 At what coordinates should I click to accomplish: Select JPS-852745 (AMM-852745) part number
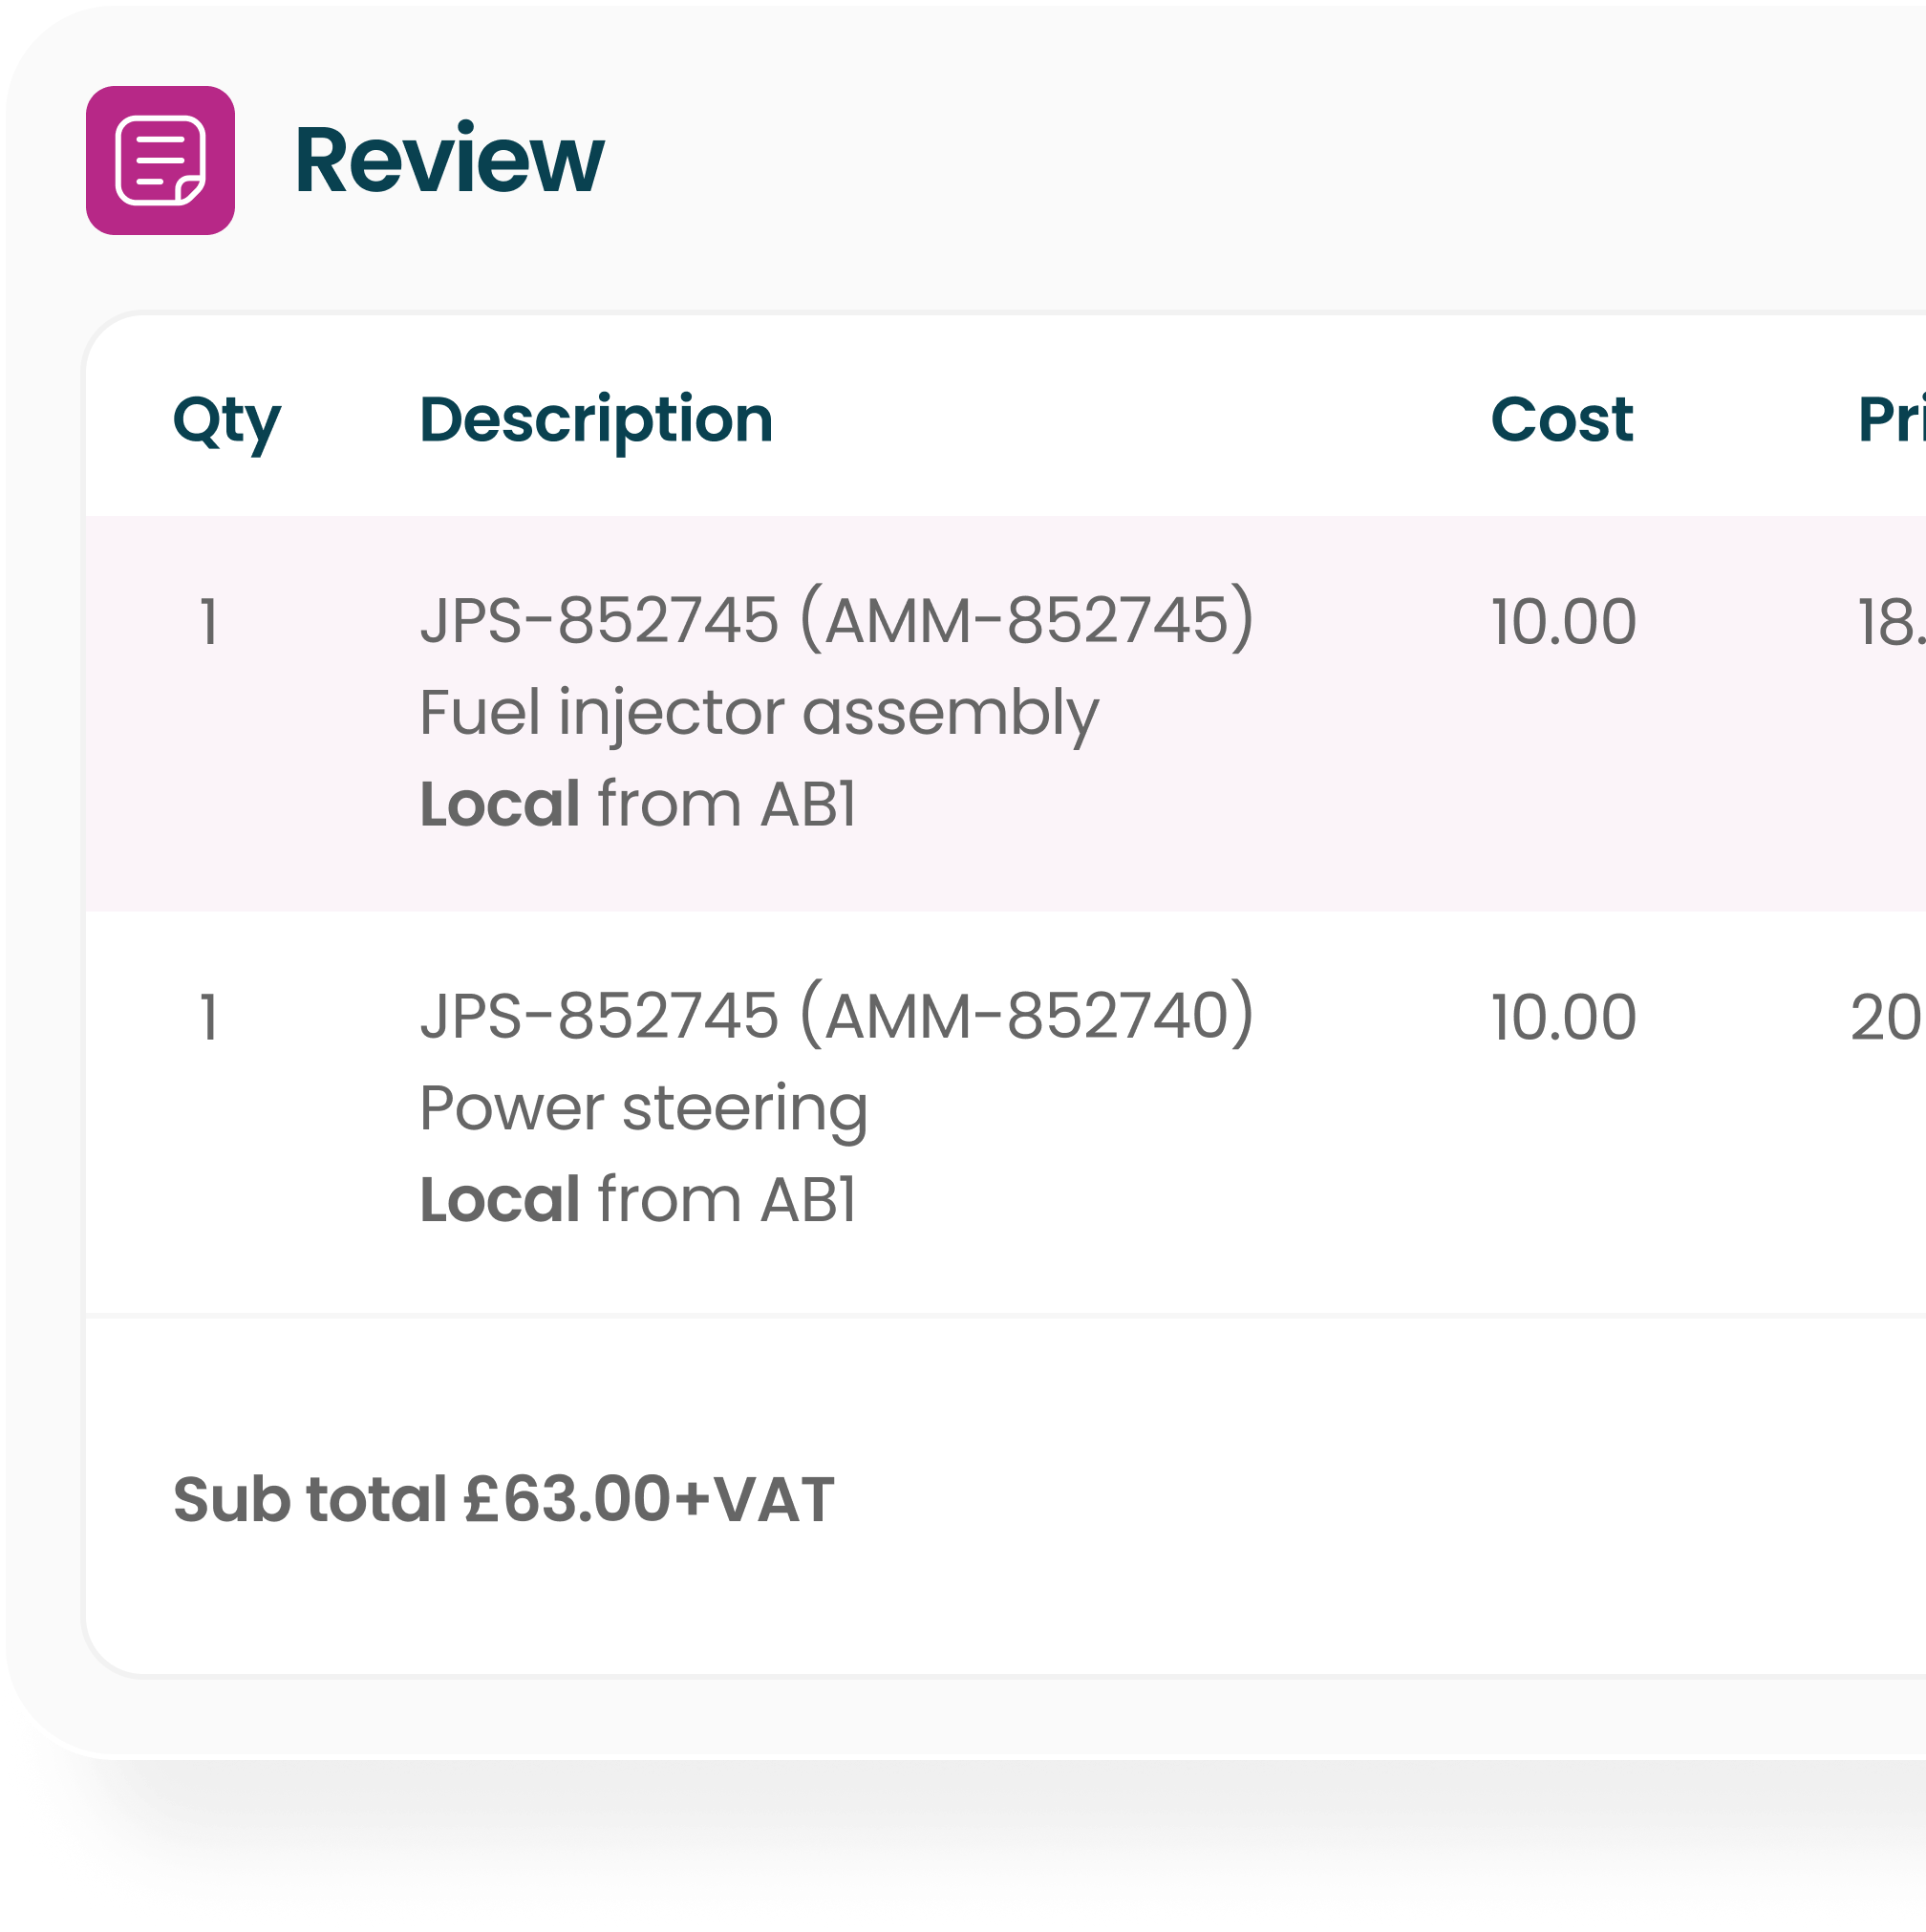837,620
